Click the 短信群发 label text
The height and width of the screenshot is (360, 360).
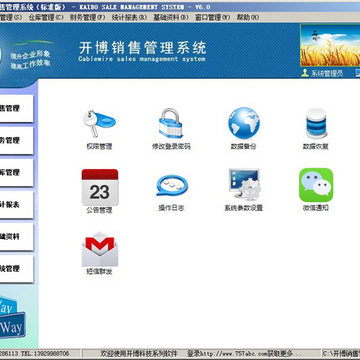pyautogui.click(x=99, y=272)
